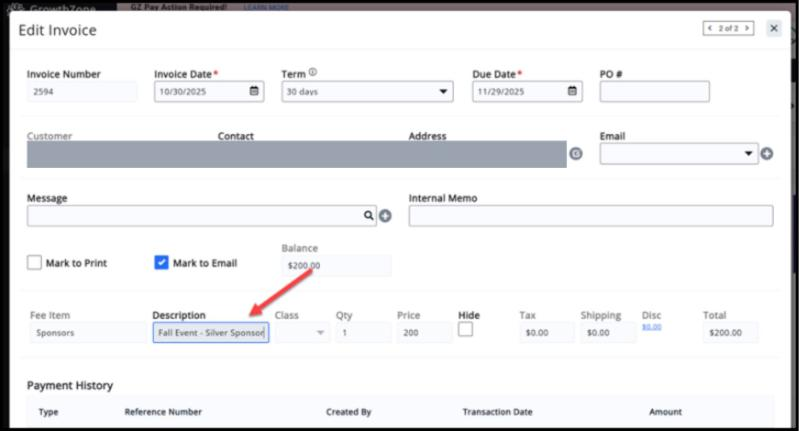Screen dimensions: 799x431
Task: Click the Amount column header
Action: [665, 412]
